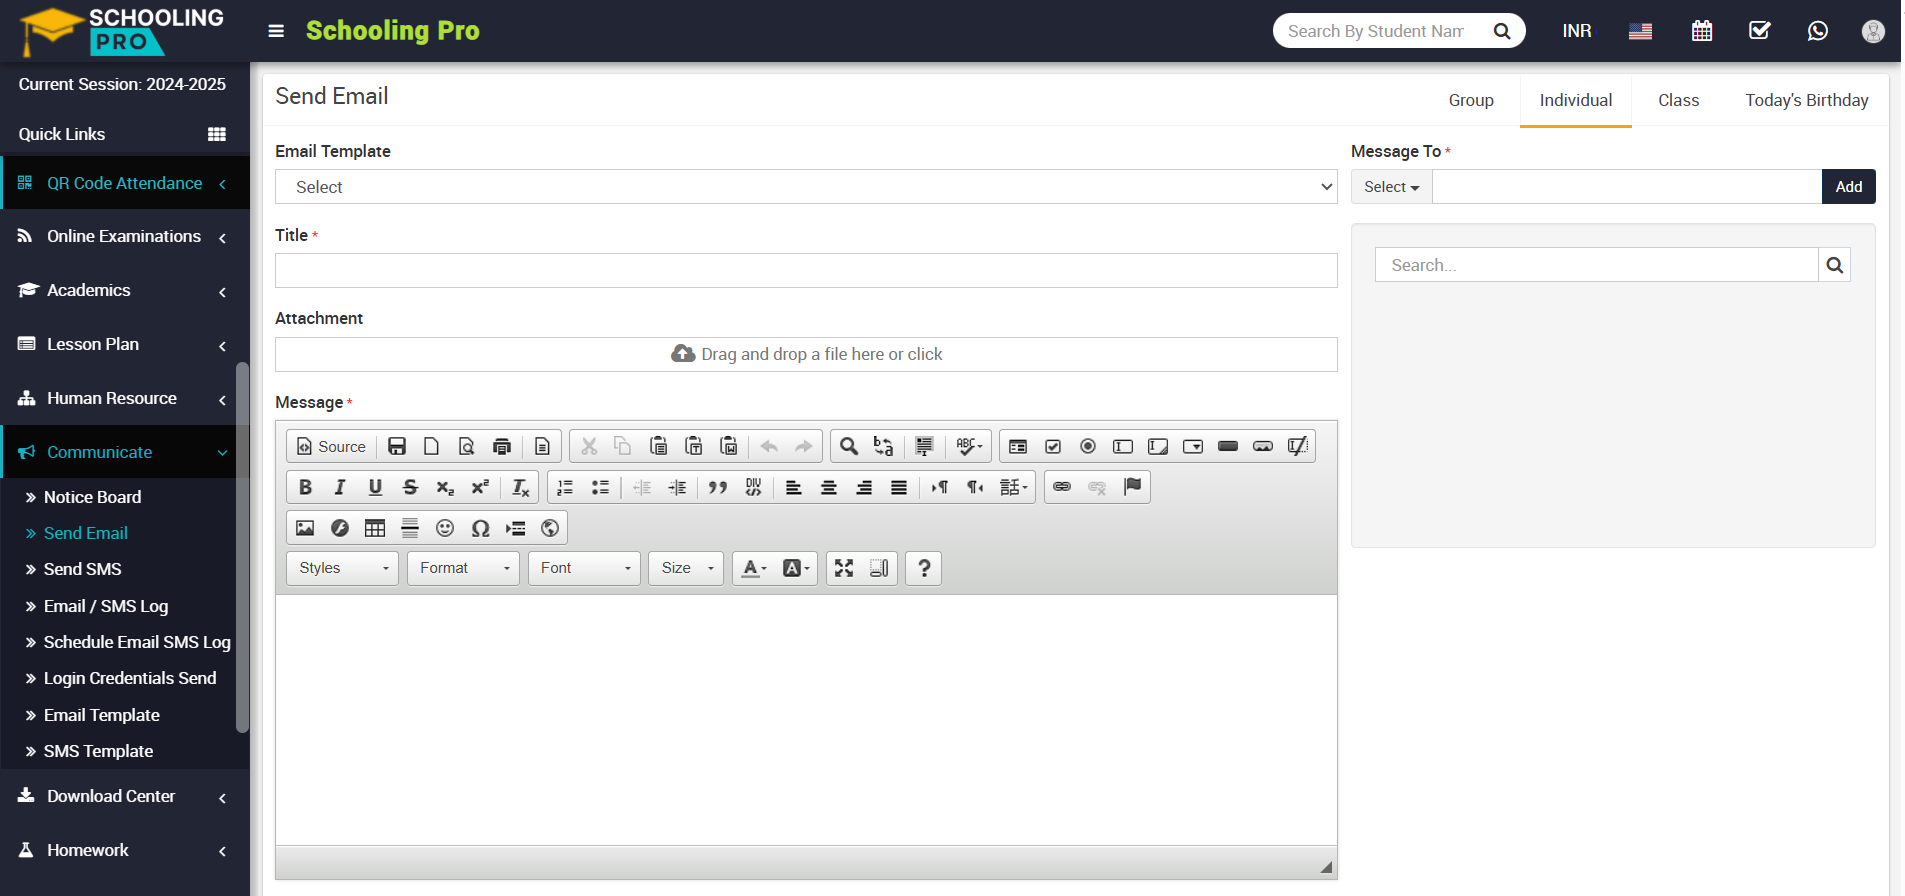Insert a checkbox form element

click(x=1053, y=446)
